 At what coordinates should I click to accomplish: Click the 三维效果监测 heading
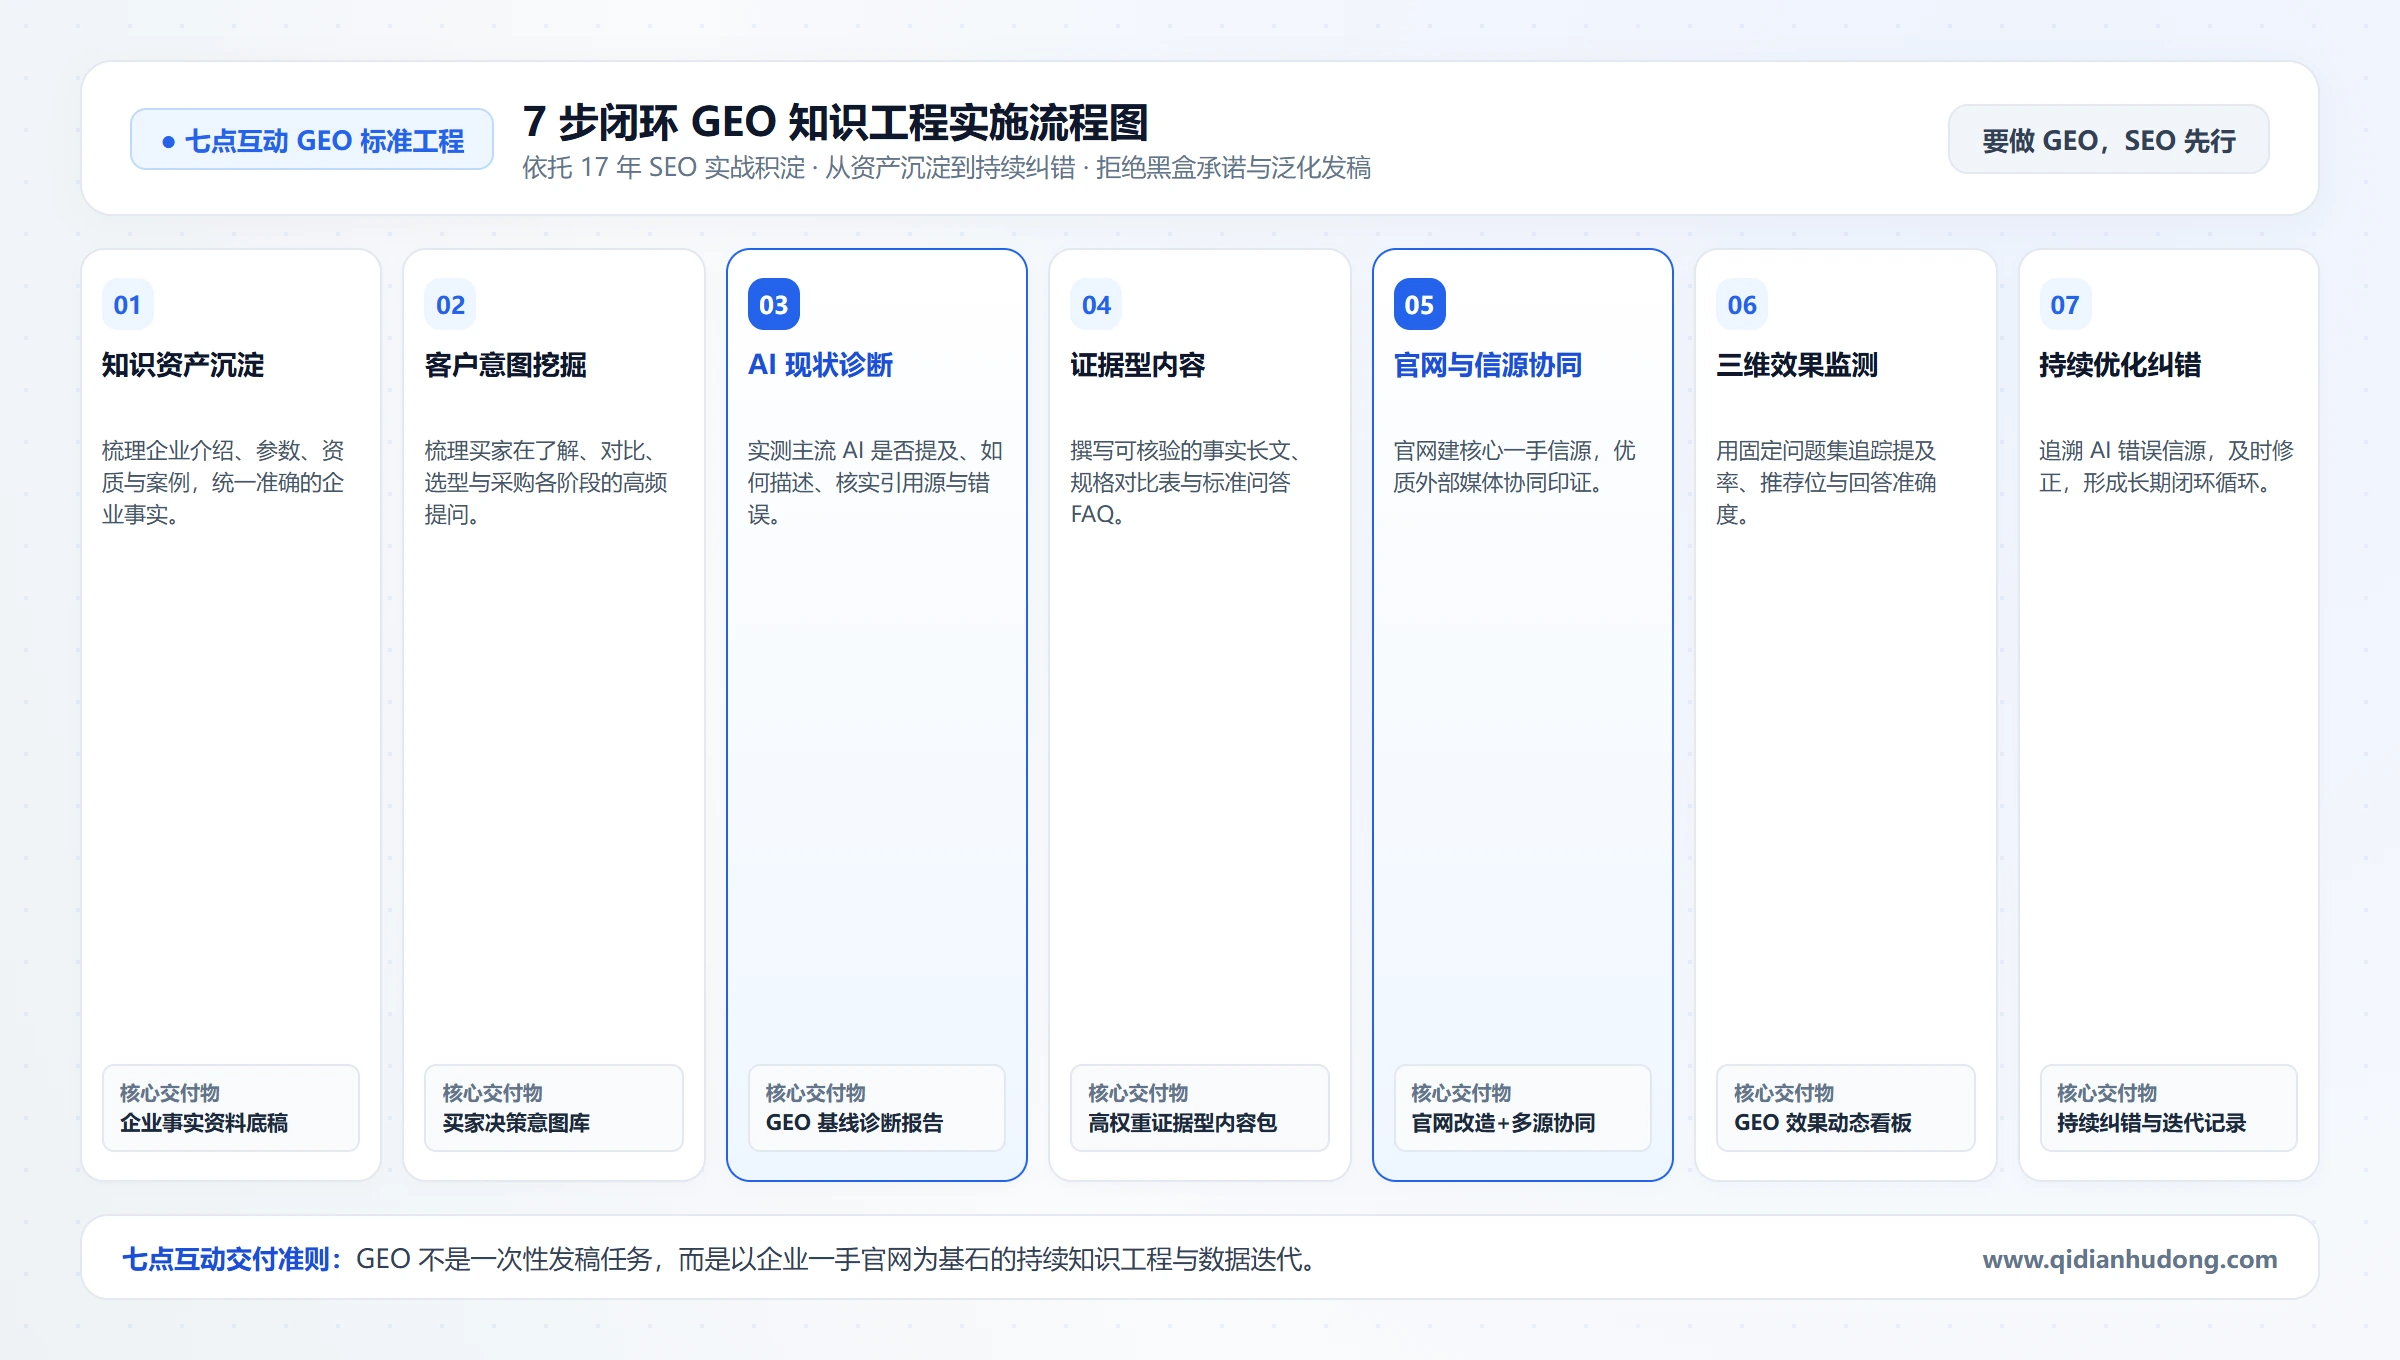1797,365
